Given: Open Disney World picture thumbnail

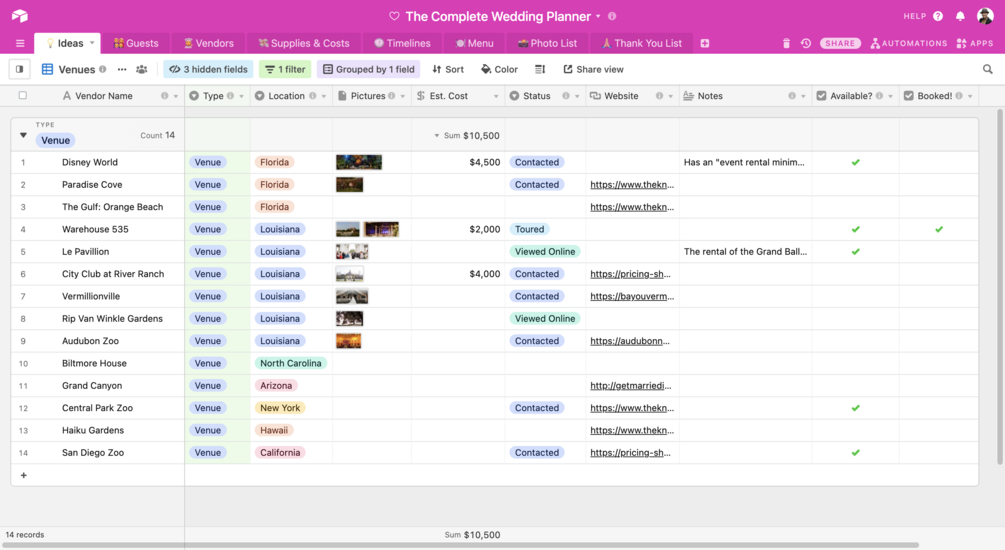Looking at the screenshot, I should coord(359,162).
